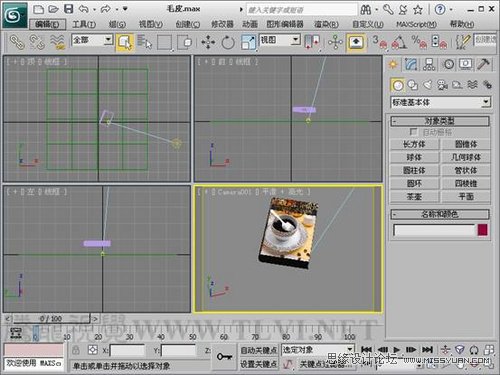
Task: Click the New Scene icon
Action: [x=38, y=9]
